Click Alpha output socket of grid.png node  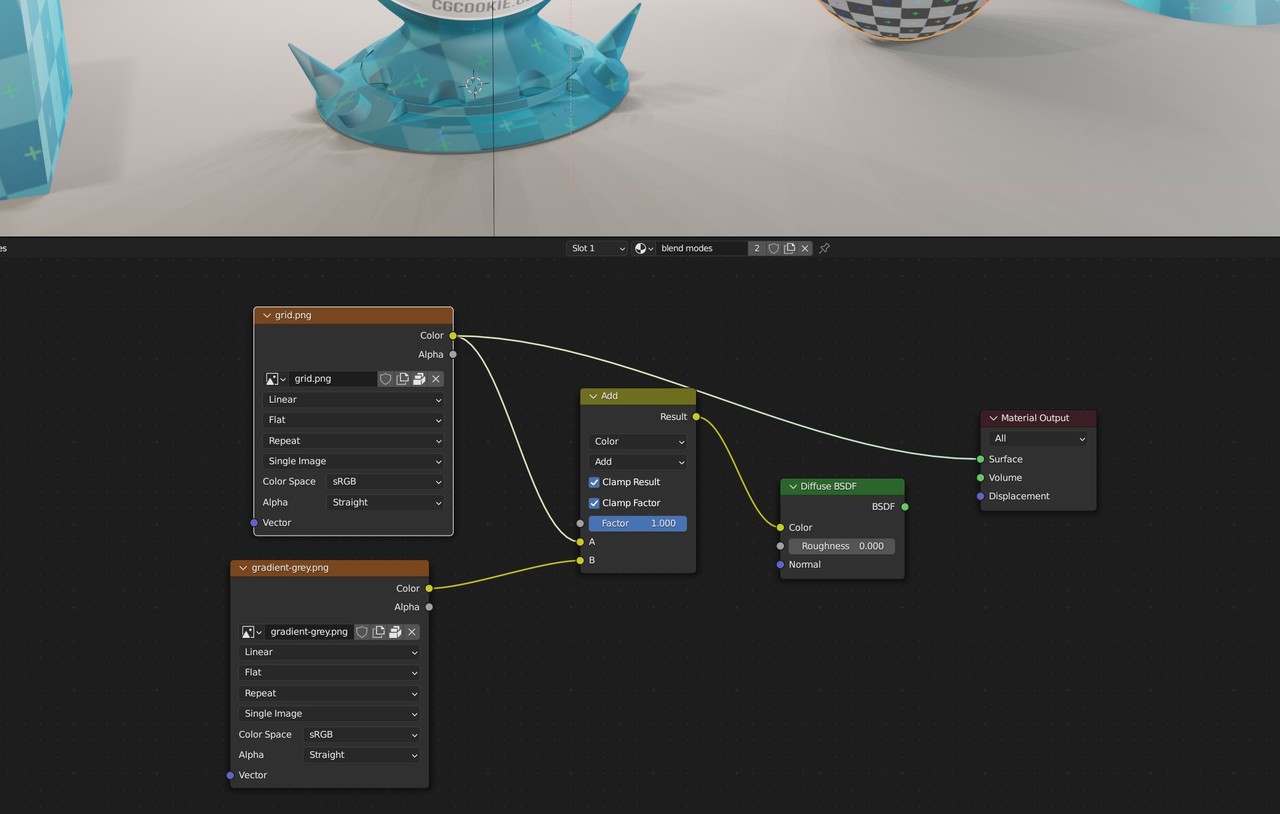click(453, 354)
